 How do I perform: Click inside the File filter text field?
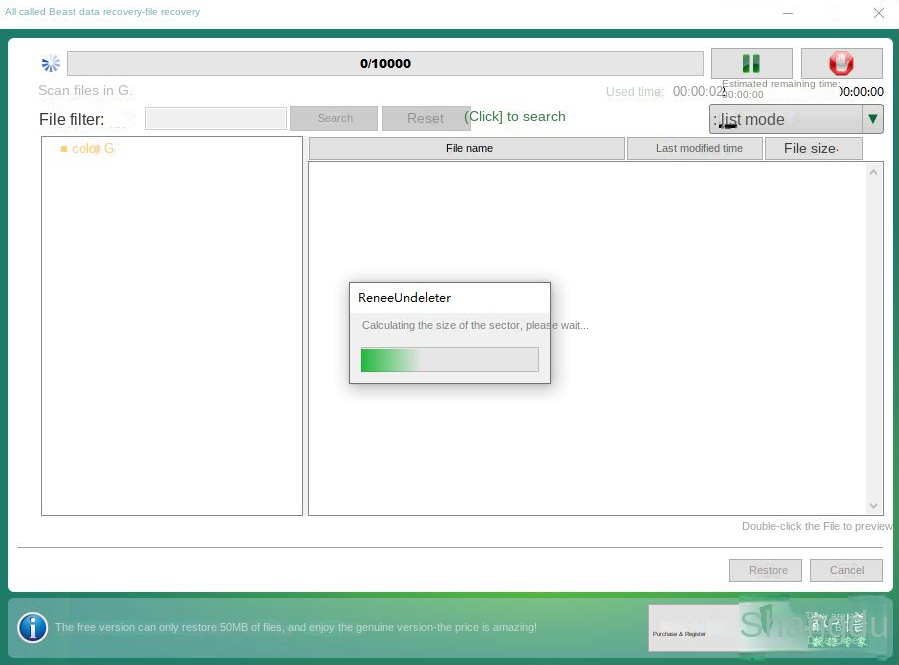click(x=215, y=118)
